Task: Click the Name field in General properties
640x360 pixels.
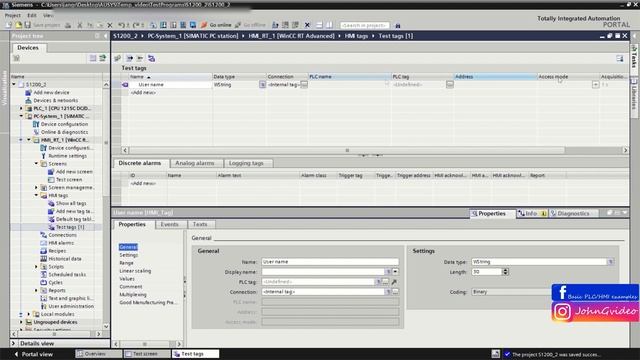Action: [x=330, y=262]
